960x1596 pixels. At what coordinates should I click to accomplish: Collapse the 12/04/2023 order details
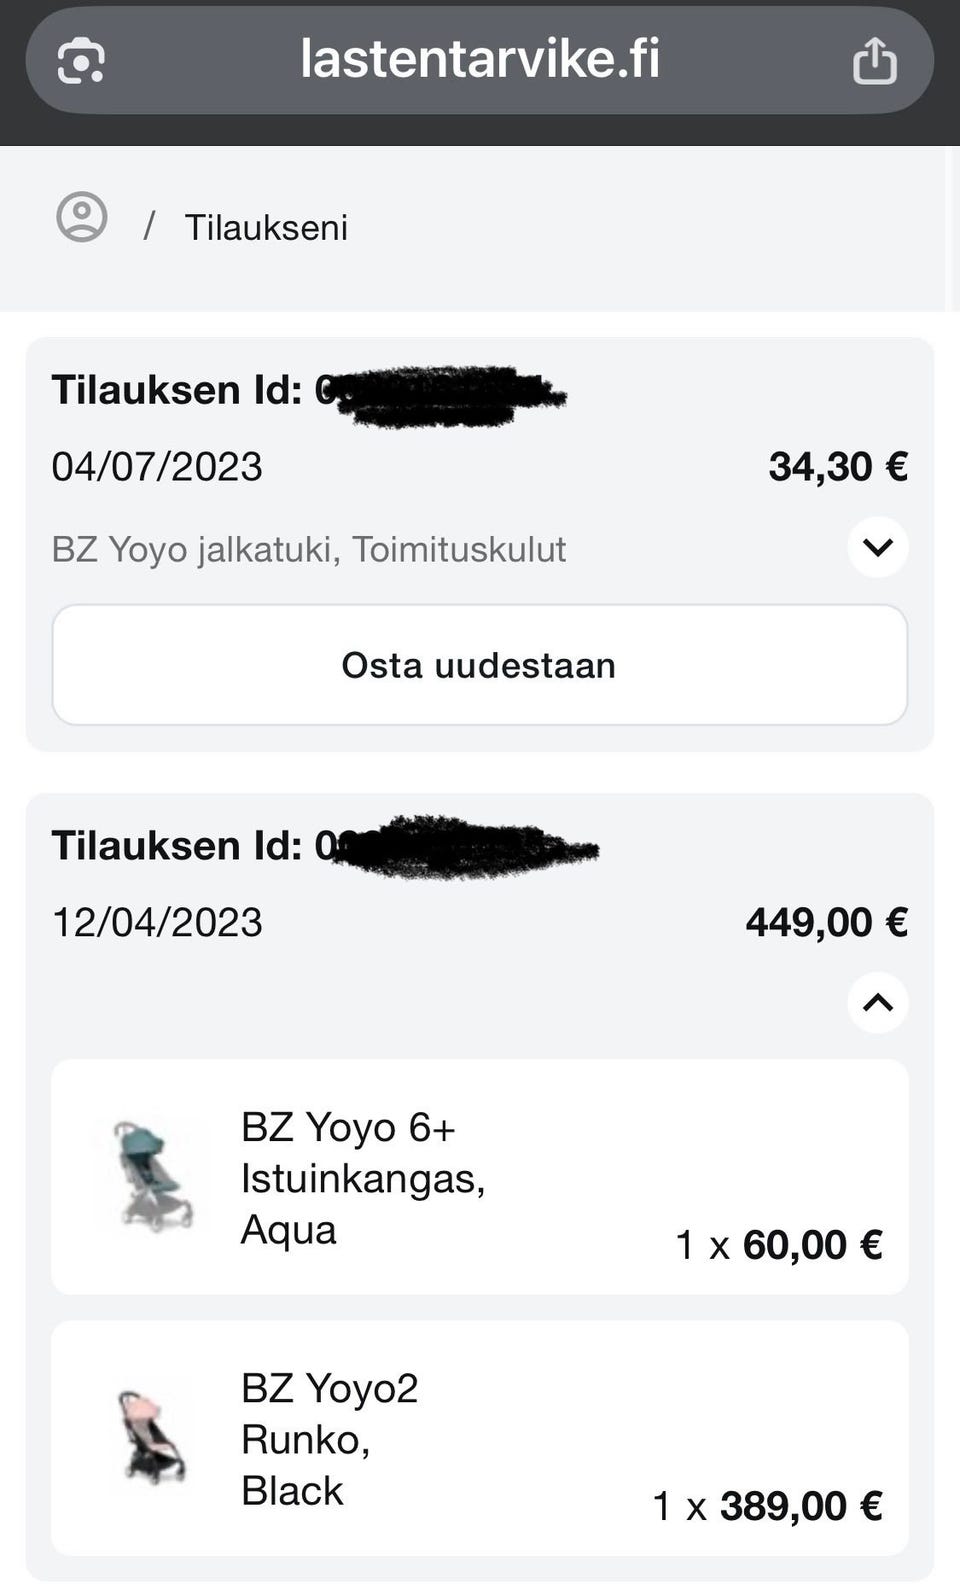pyautogui.click(x=878, y=1002)
